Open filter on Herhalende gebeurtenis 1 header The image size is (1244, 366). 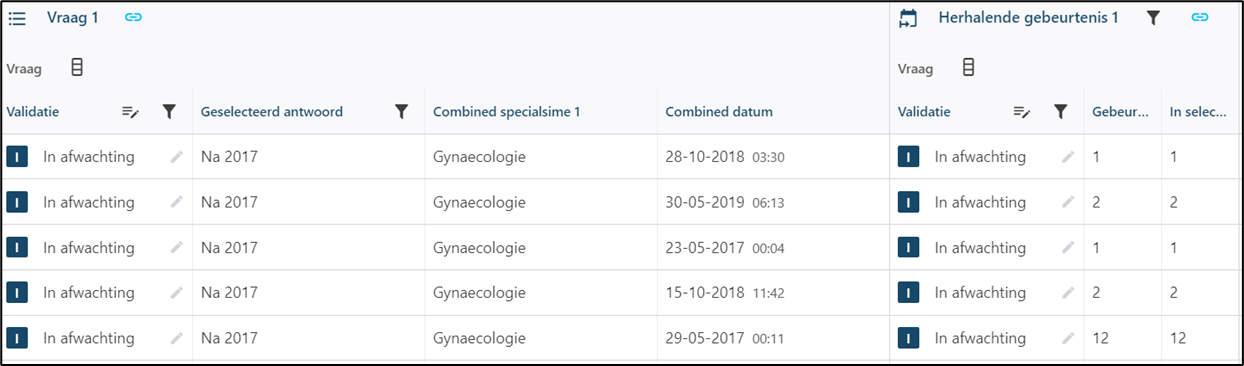tap(1153, 18)
